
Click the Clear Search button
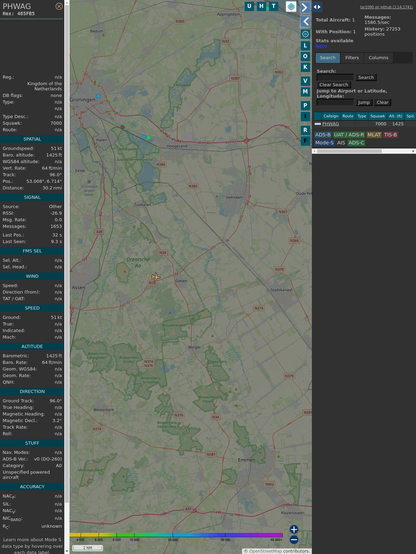click(334, 85)
